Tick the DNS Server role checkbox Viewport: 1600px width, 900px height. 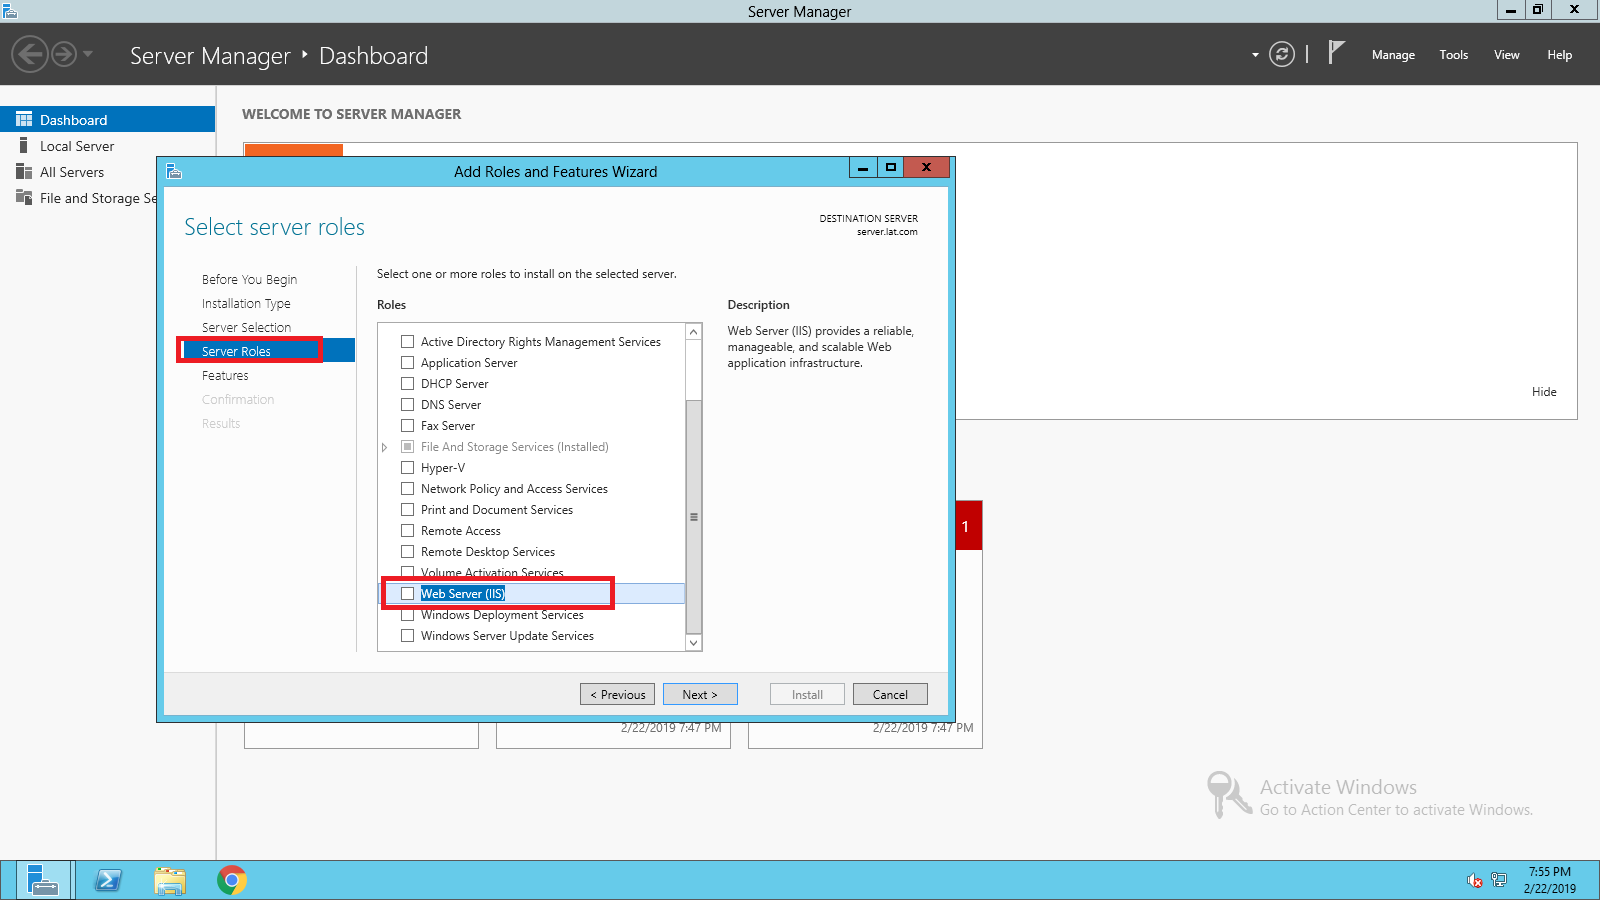[x=408, y=405]
